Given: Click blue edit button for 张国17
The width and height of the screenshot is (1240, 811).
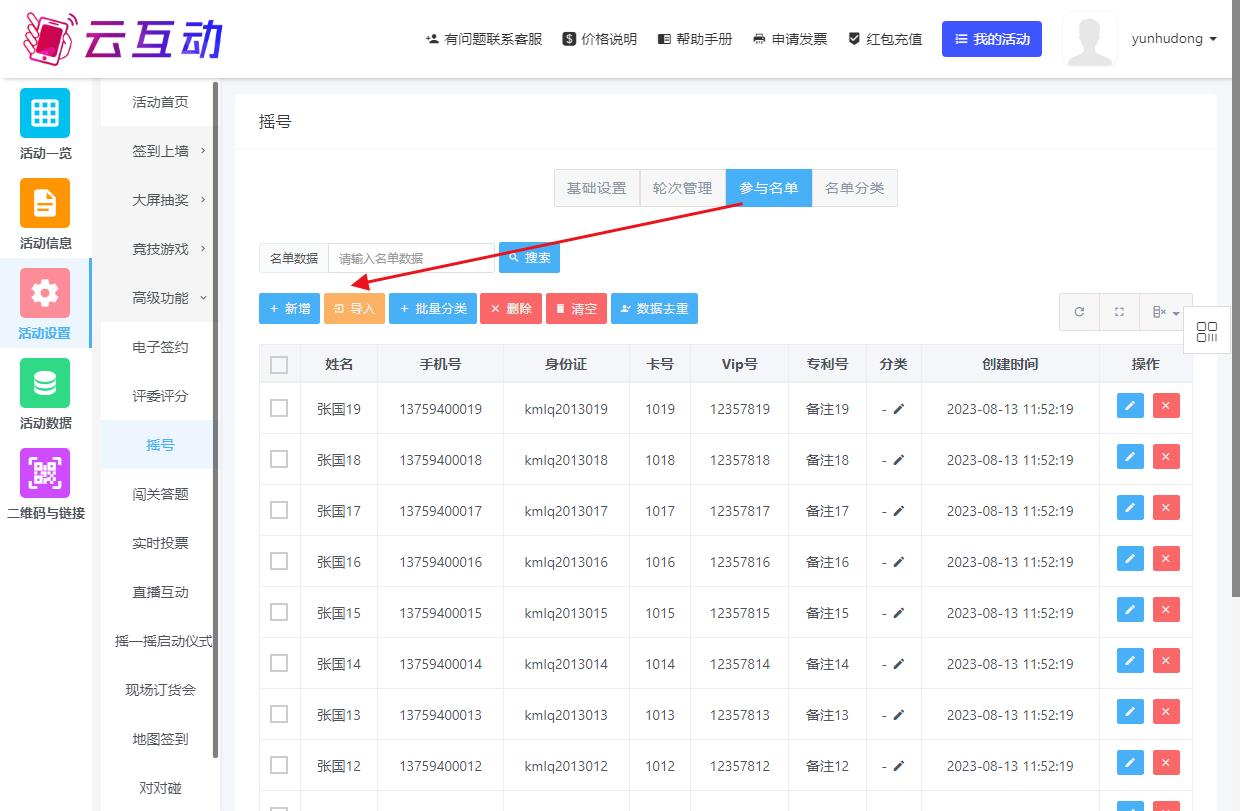Looking at the screenshot, I should click(x=1130, y=507).
